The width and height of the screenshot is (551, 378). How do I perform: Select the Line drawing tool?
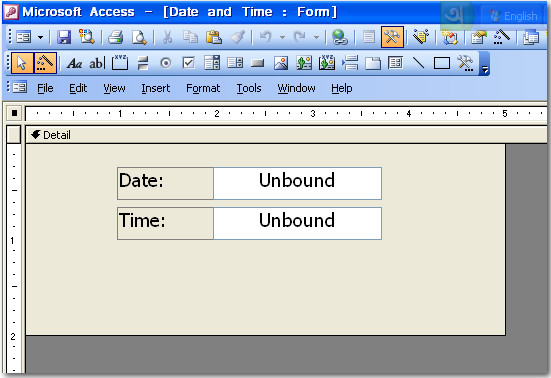419,63
